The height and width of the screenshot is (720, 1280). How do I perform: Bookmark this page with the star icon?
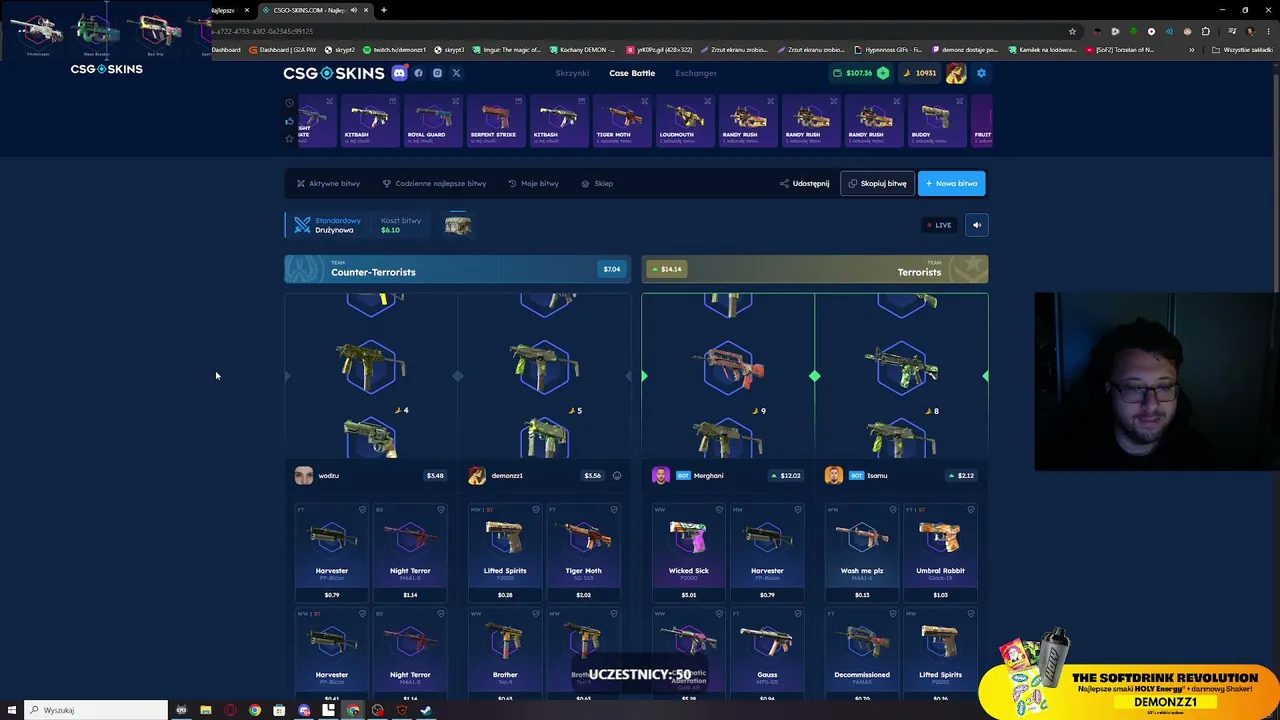1072,31
